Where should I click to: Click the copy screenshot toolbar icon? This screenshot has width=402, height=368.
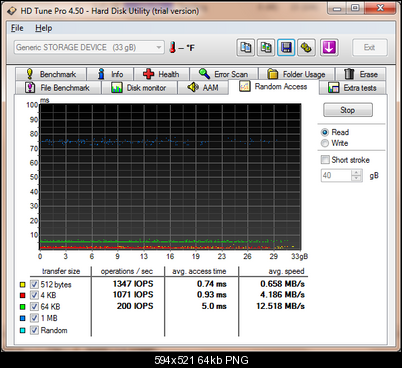point(266,48)
